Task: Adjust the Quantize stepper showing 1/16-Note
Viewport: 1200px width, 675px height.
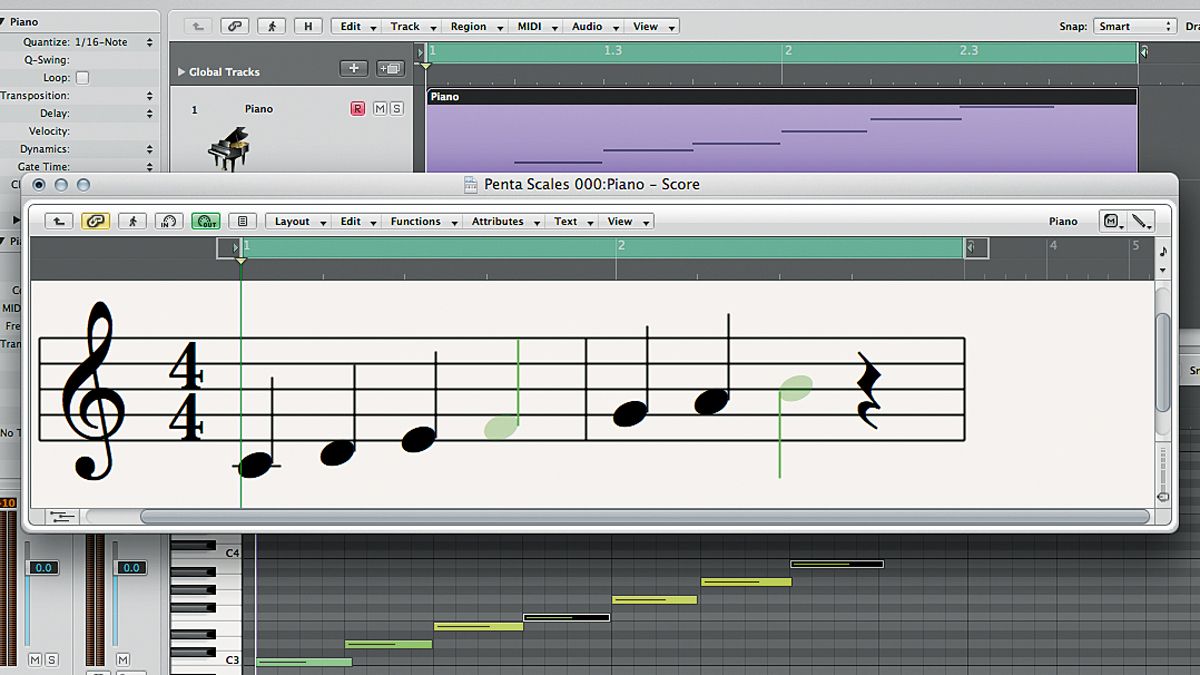Action: [x=150, y=42]
